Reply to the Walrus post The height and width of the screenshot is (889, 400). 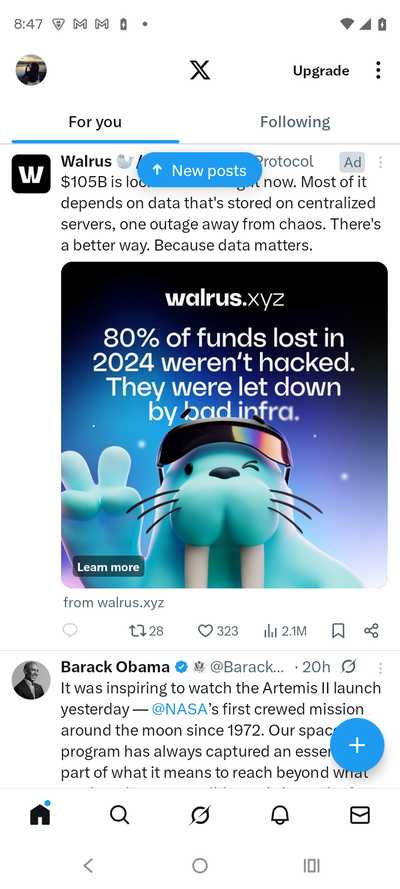tap(70, 630)
